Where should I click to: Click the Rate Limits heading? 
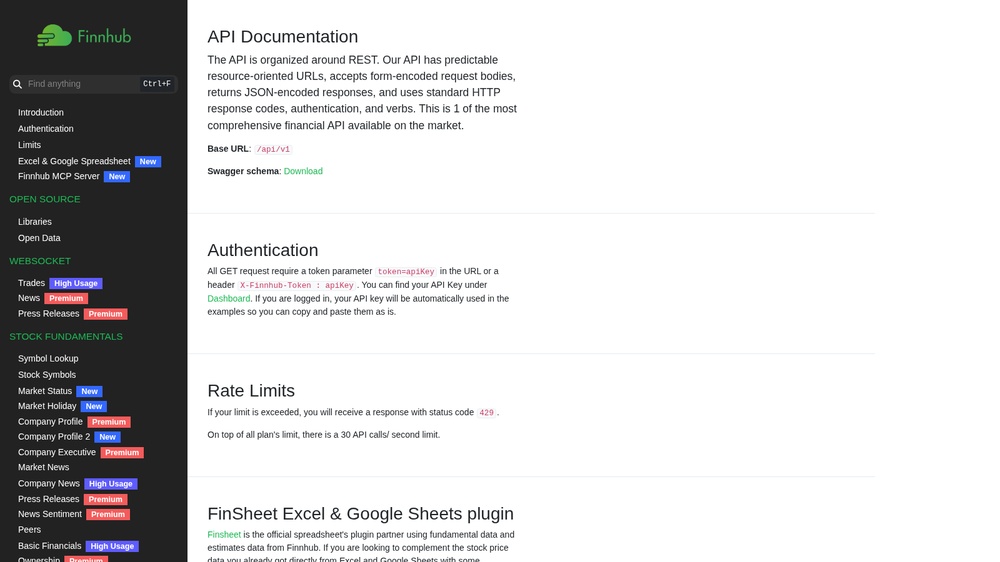[x=251, y=390]
